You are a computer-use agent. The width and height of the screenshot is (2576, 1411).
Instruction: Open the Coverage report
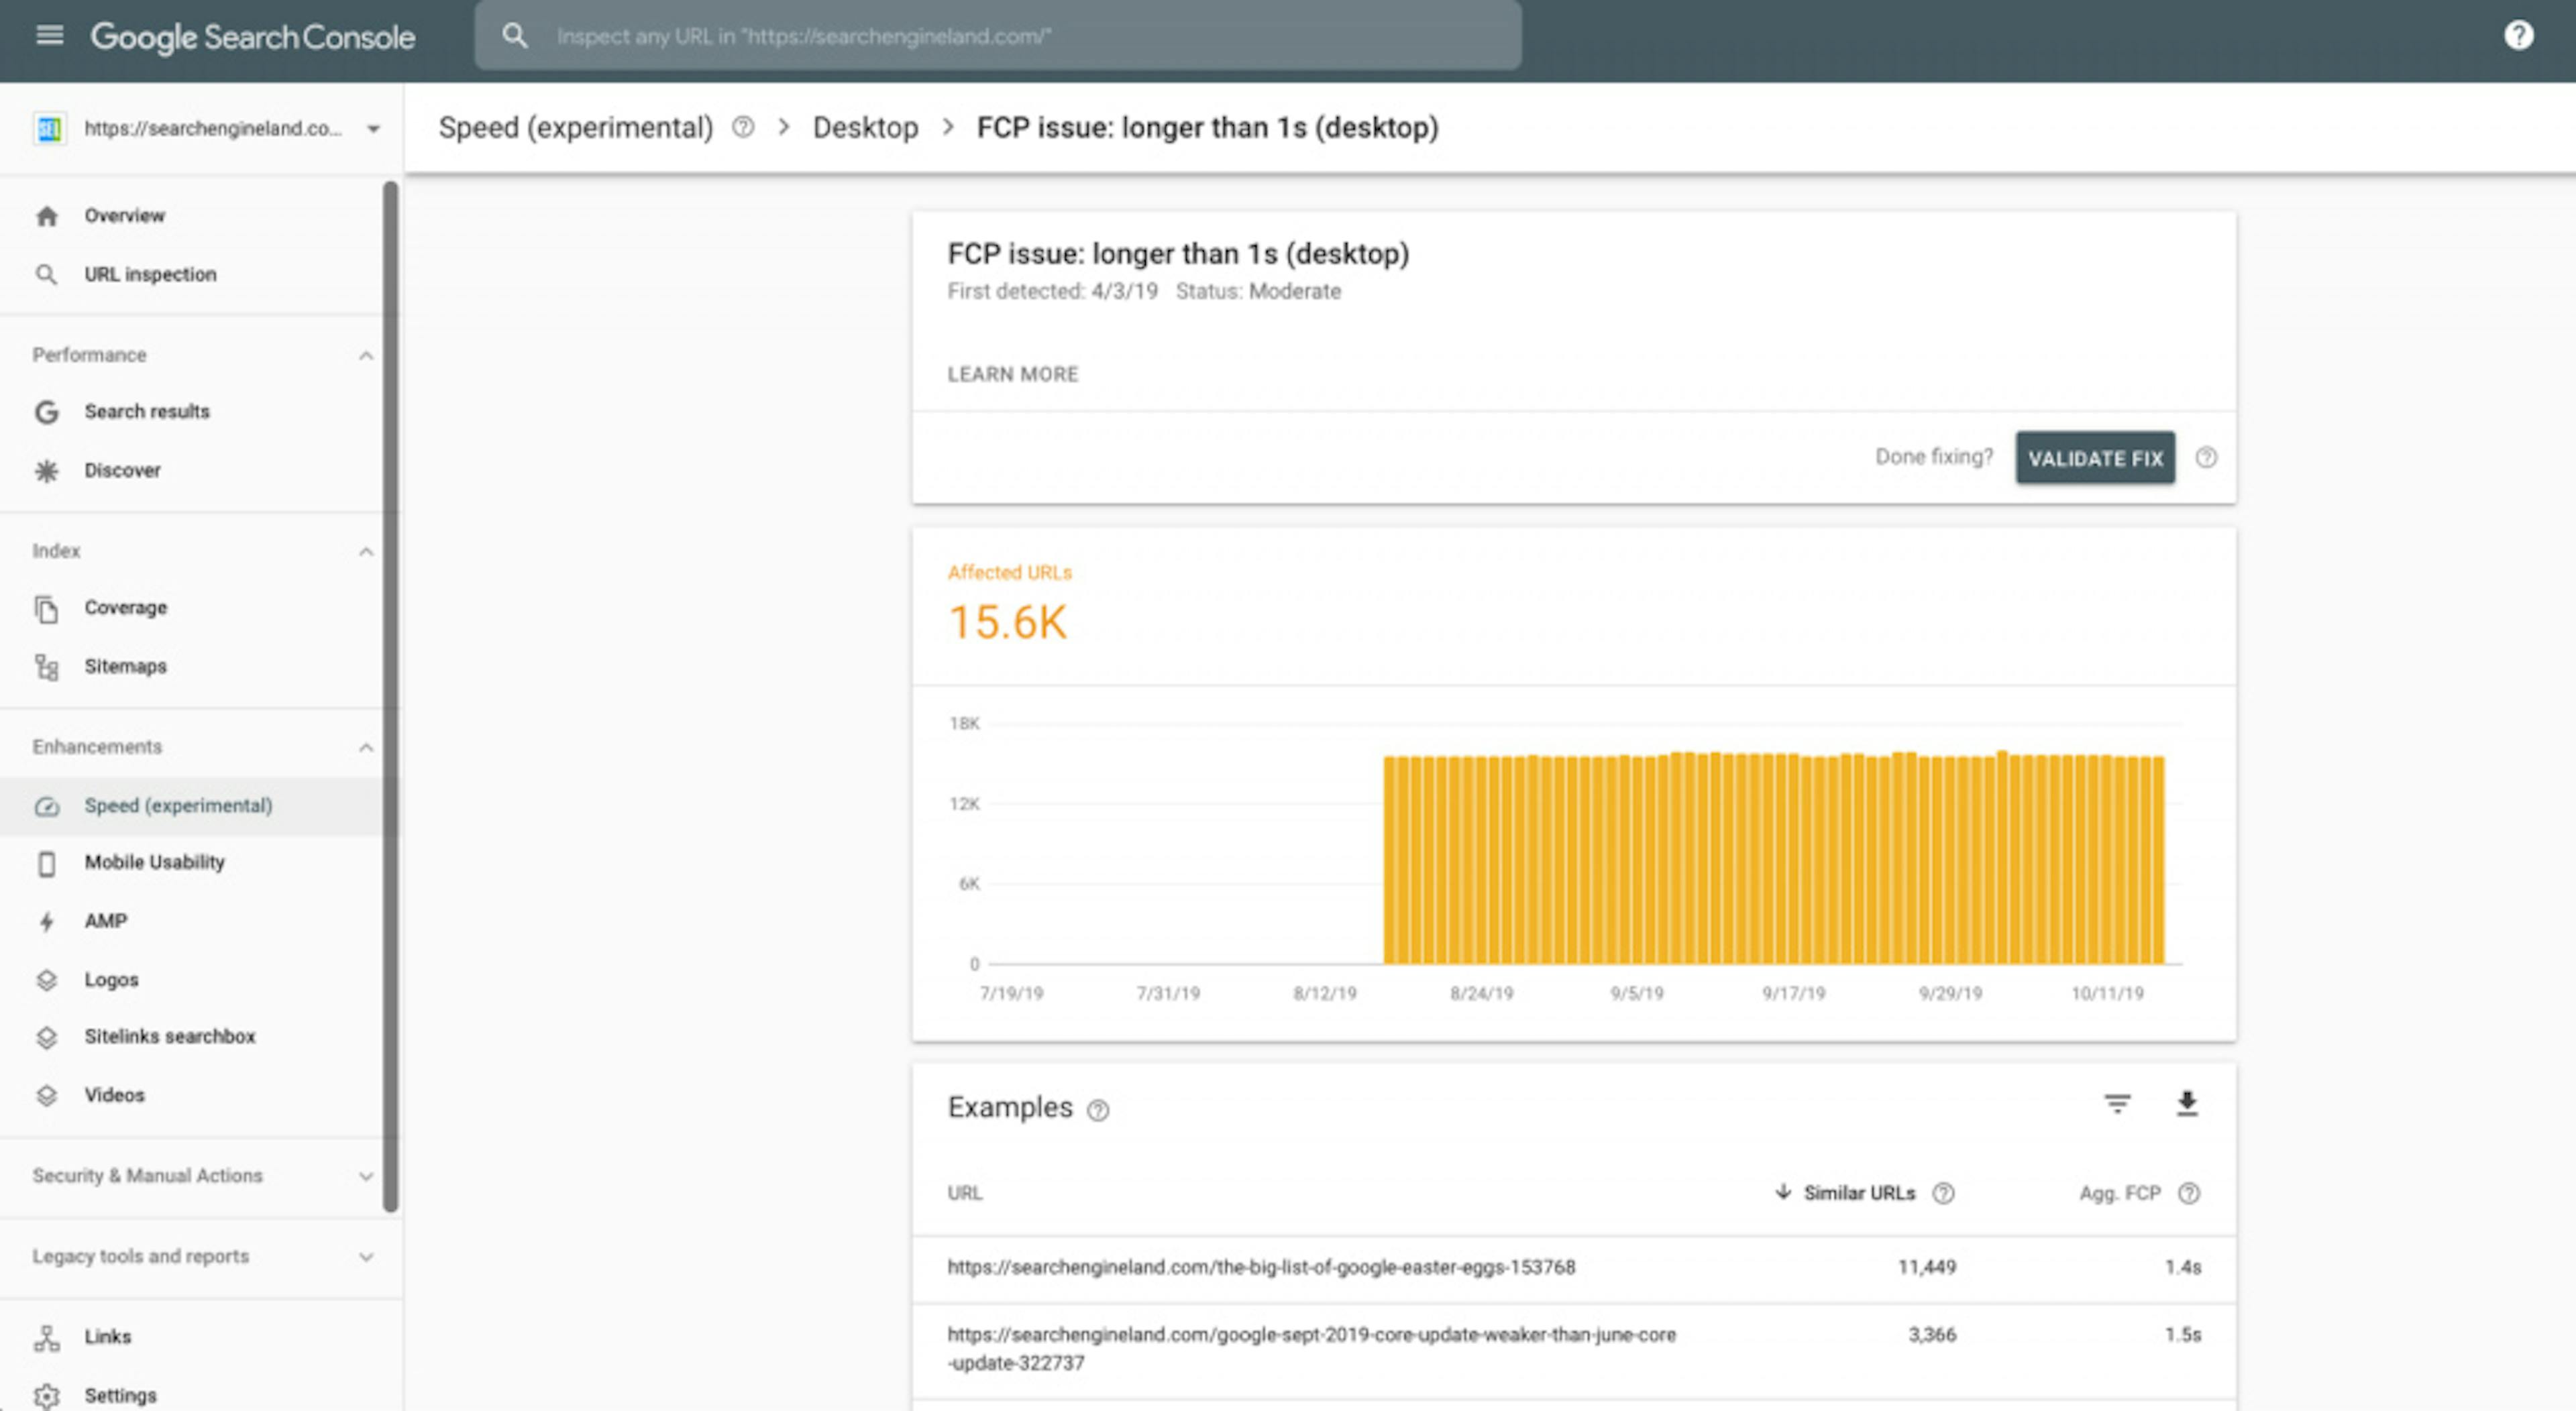[x=125, y=607]
